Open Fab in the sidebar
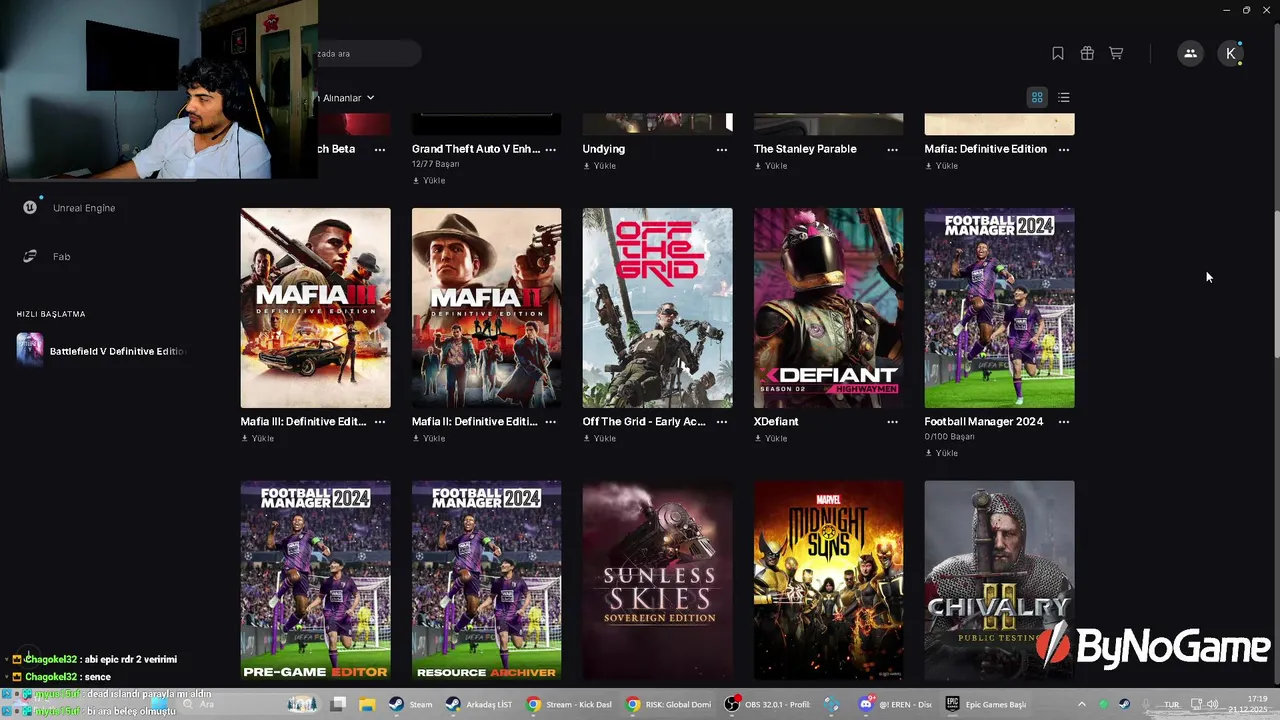Screen dimensions: 1280x720 pyautogui.click(x=61, y=257)
